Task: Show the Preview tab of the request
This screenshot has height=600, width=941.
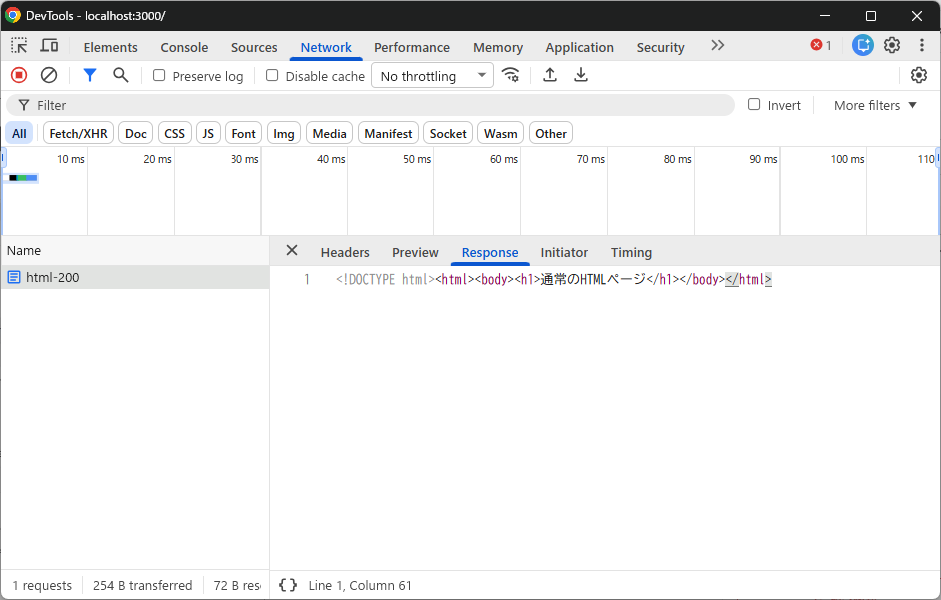Action: (x=415, y=253)
